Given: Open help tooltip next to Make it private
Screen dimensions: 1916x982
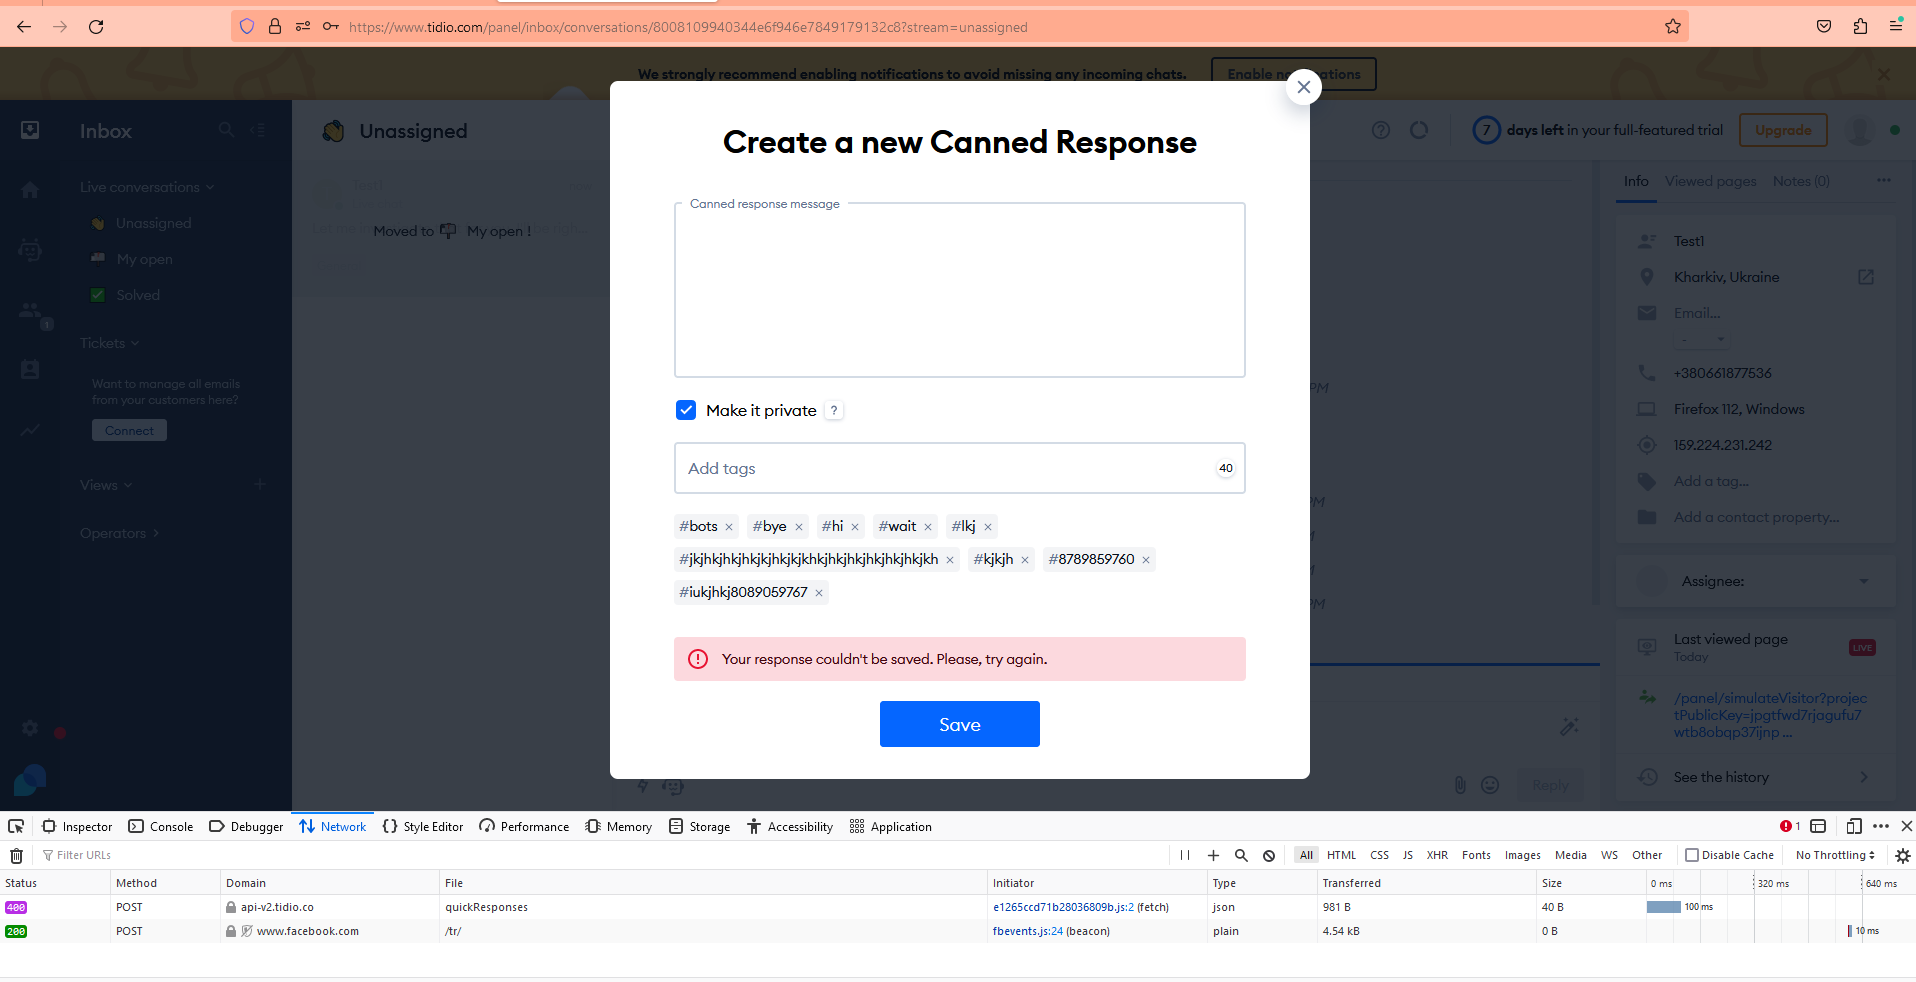Looking at the screenshot, I should coord(834,410).
